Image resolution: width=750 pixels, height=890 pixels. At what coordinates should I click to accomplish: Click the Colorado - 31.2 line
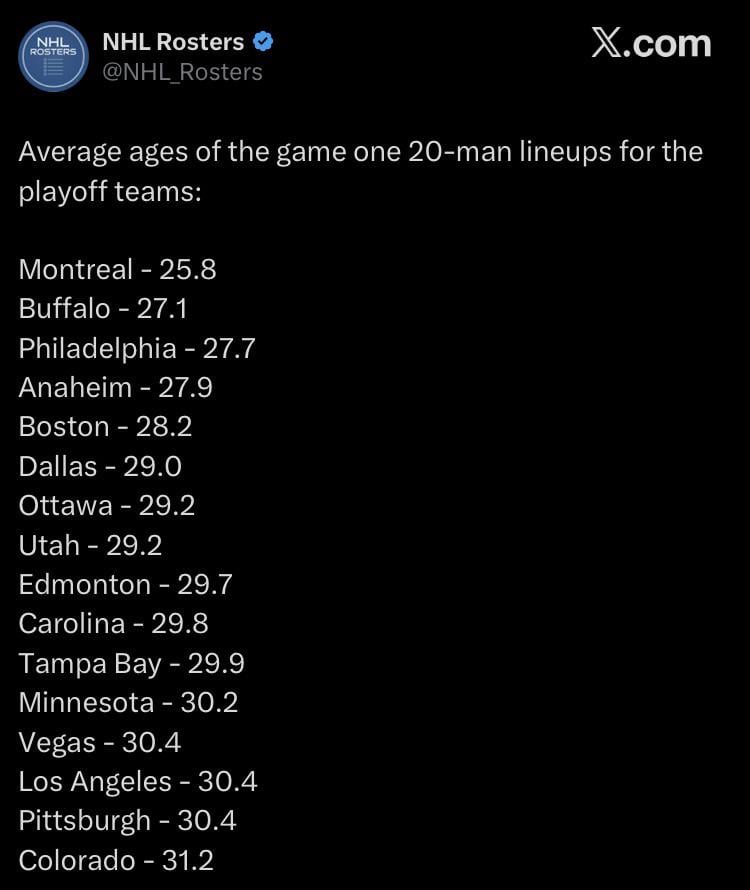116,860
